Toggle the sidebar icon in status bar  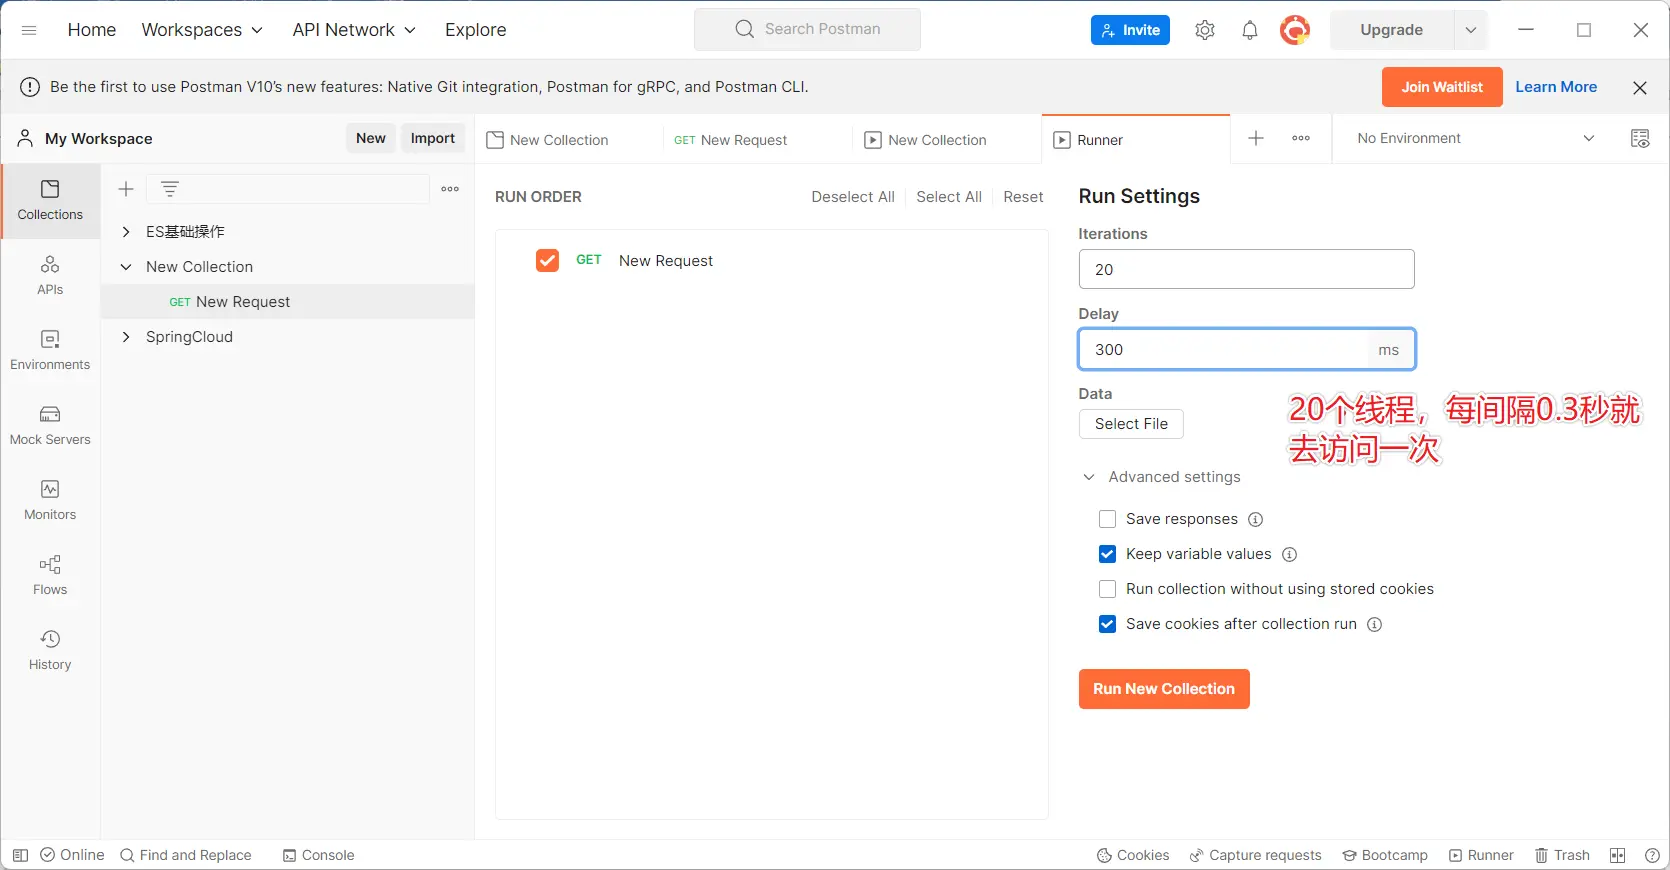point(20,855)
